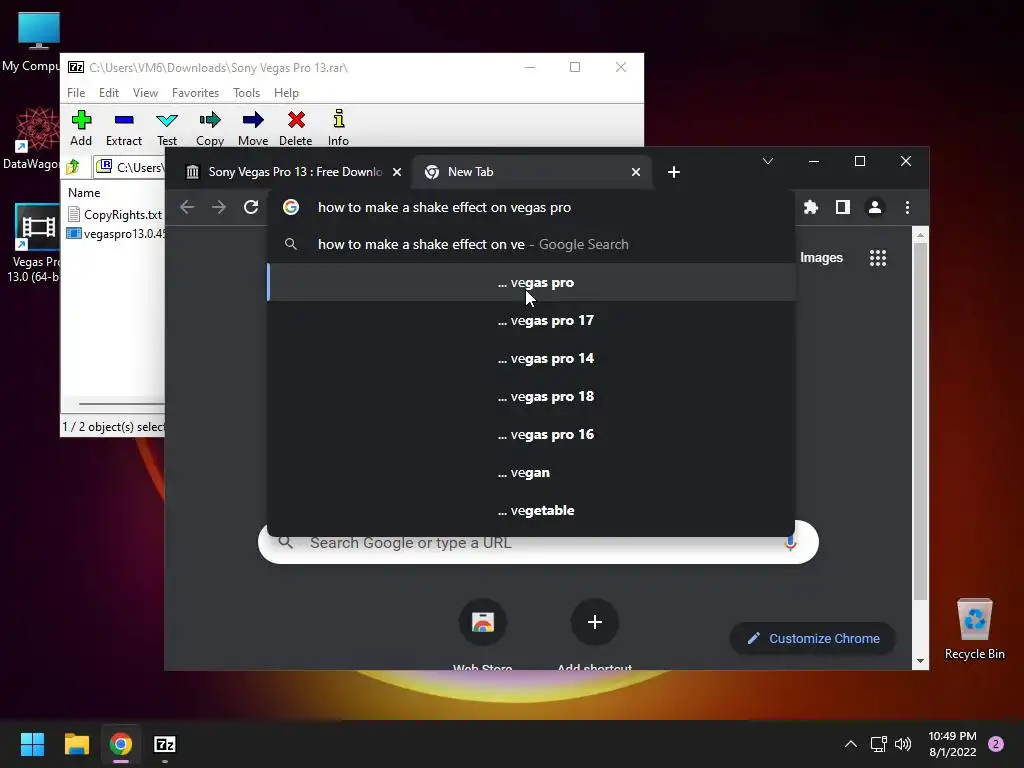Click the voice search microphone icon

tap(790, 543)
